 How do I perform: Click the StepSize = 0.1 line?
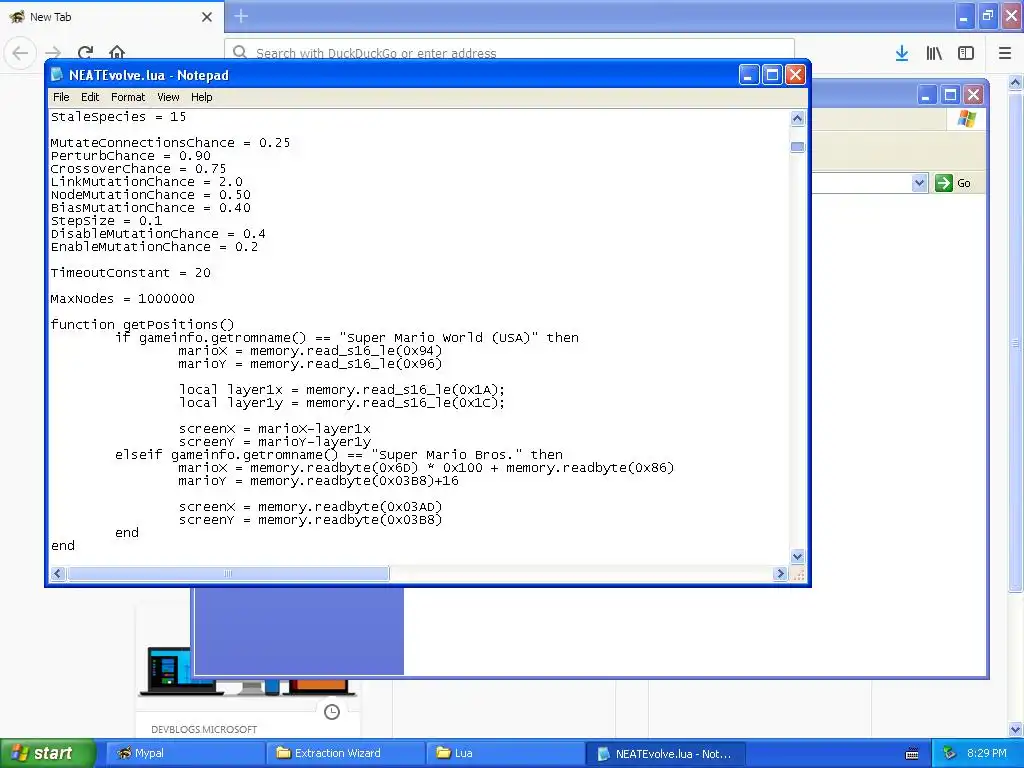point(106,221)
